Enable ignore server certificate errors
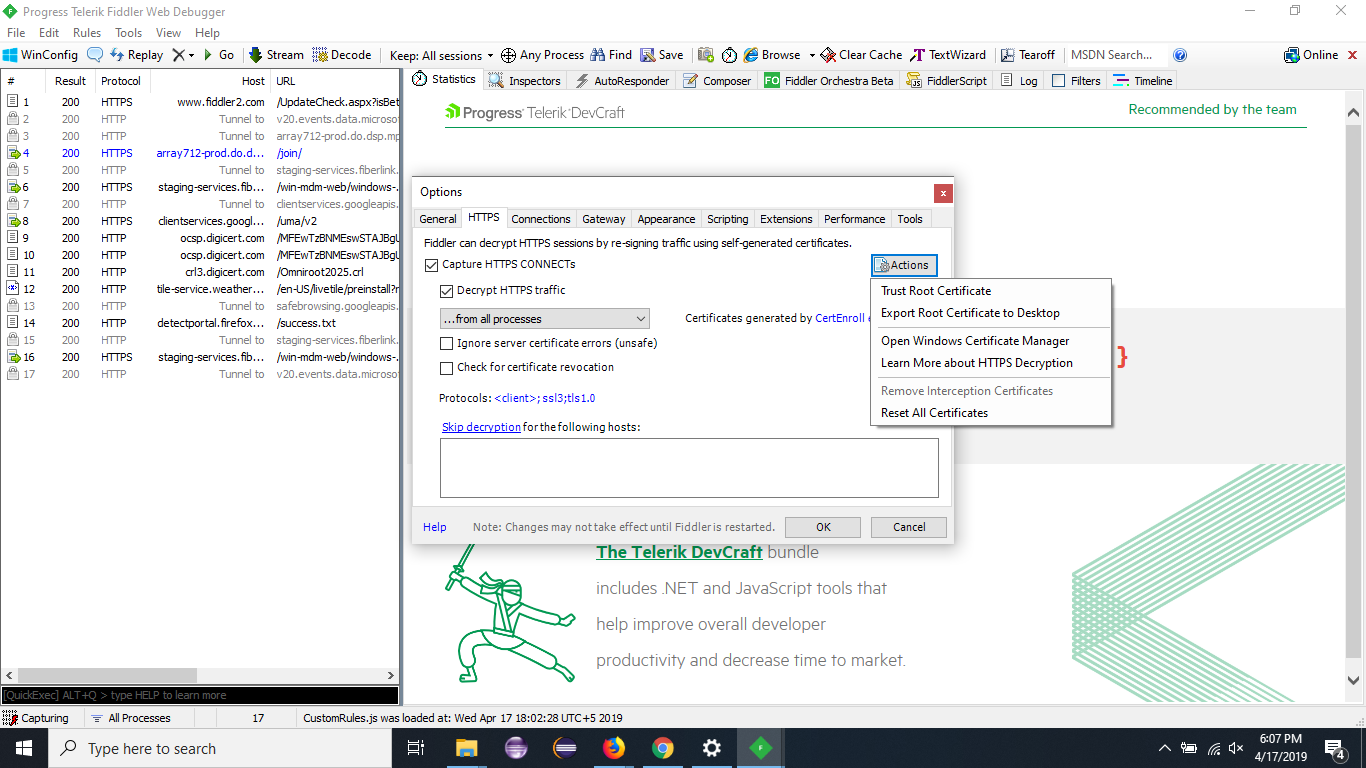Viewport: 1366px width, 768px height. coord(446,343)
